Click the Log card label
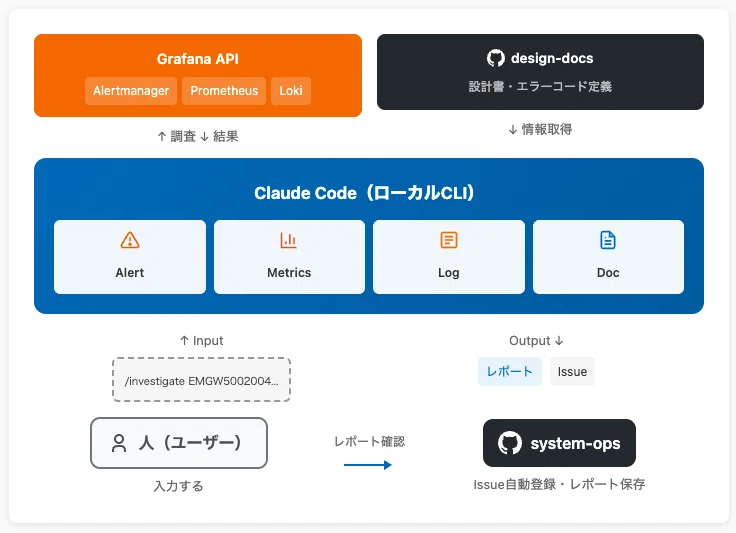Viewport: 736px width, 533px height. pos(449,273)
